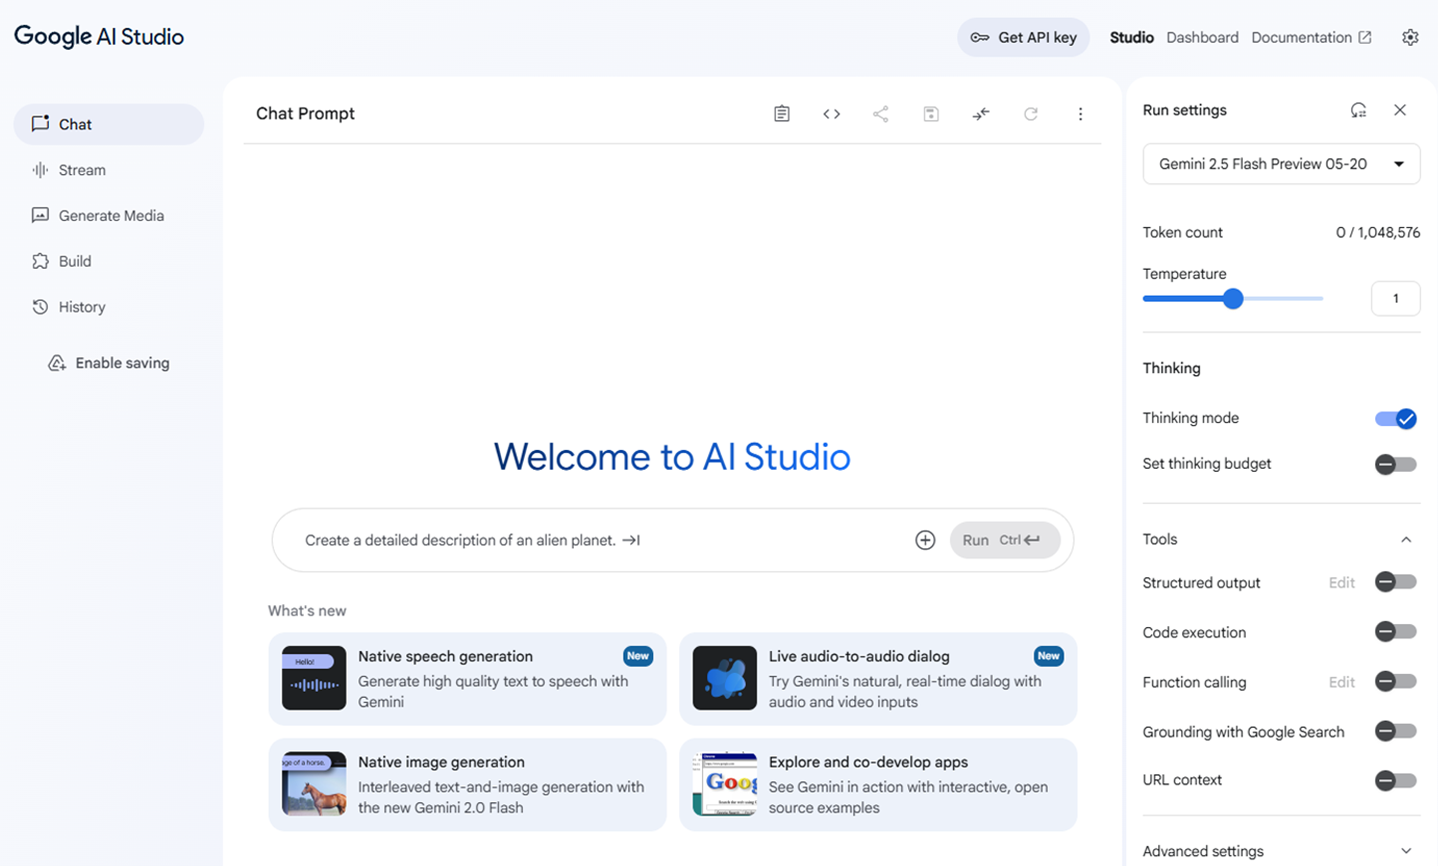Expand the Advanced settings section

click(x=1281, y=851)
